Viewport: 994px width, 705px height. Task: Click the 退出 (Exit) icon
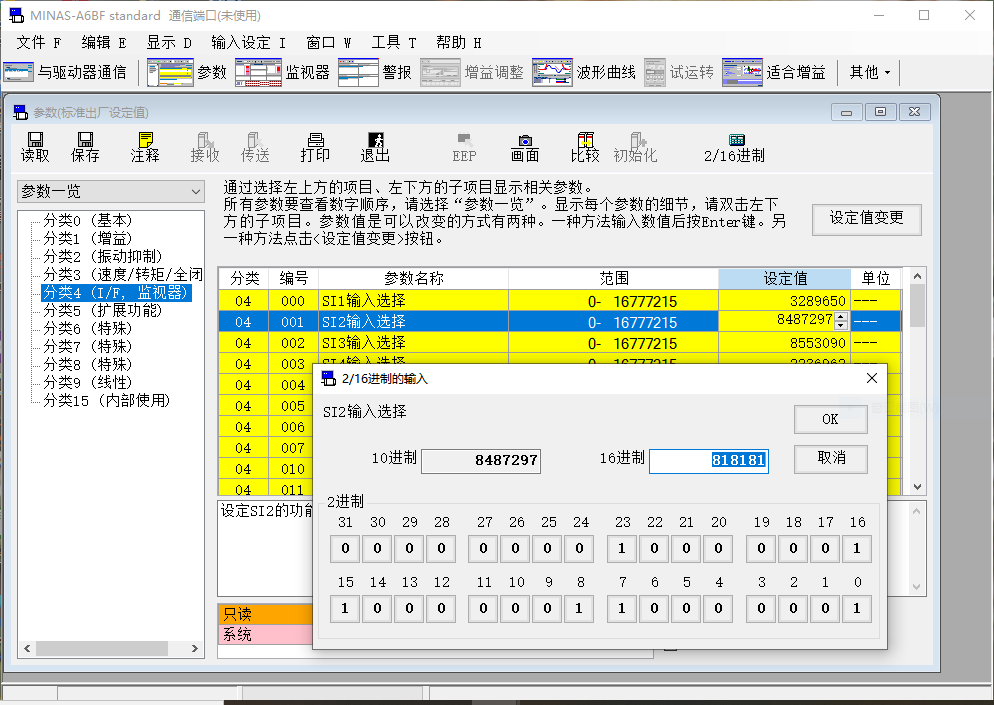[375, 146]
